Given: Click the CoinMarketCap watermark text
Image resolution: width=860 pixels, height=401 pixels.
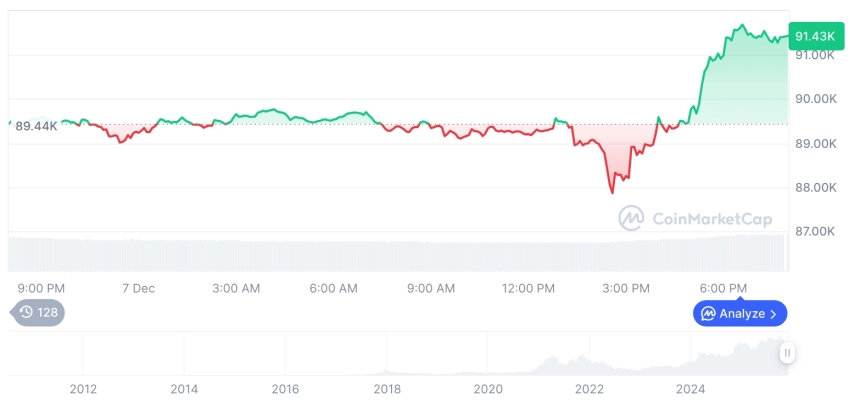Looking at the screenshot, I should point(711,218).
